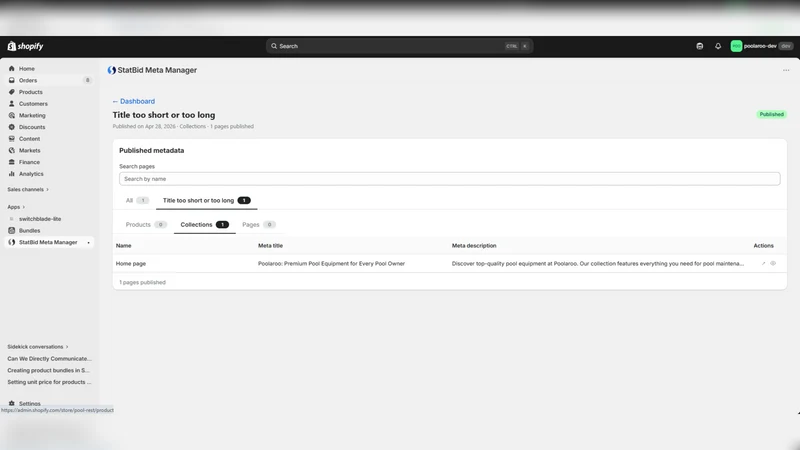This screenshot has height=450, width=800.
Task: Expand Sidekick conversations section
Action: coord(38,347)
